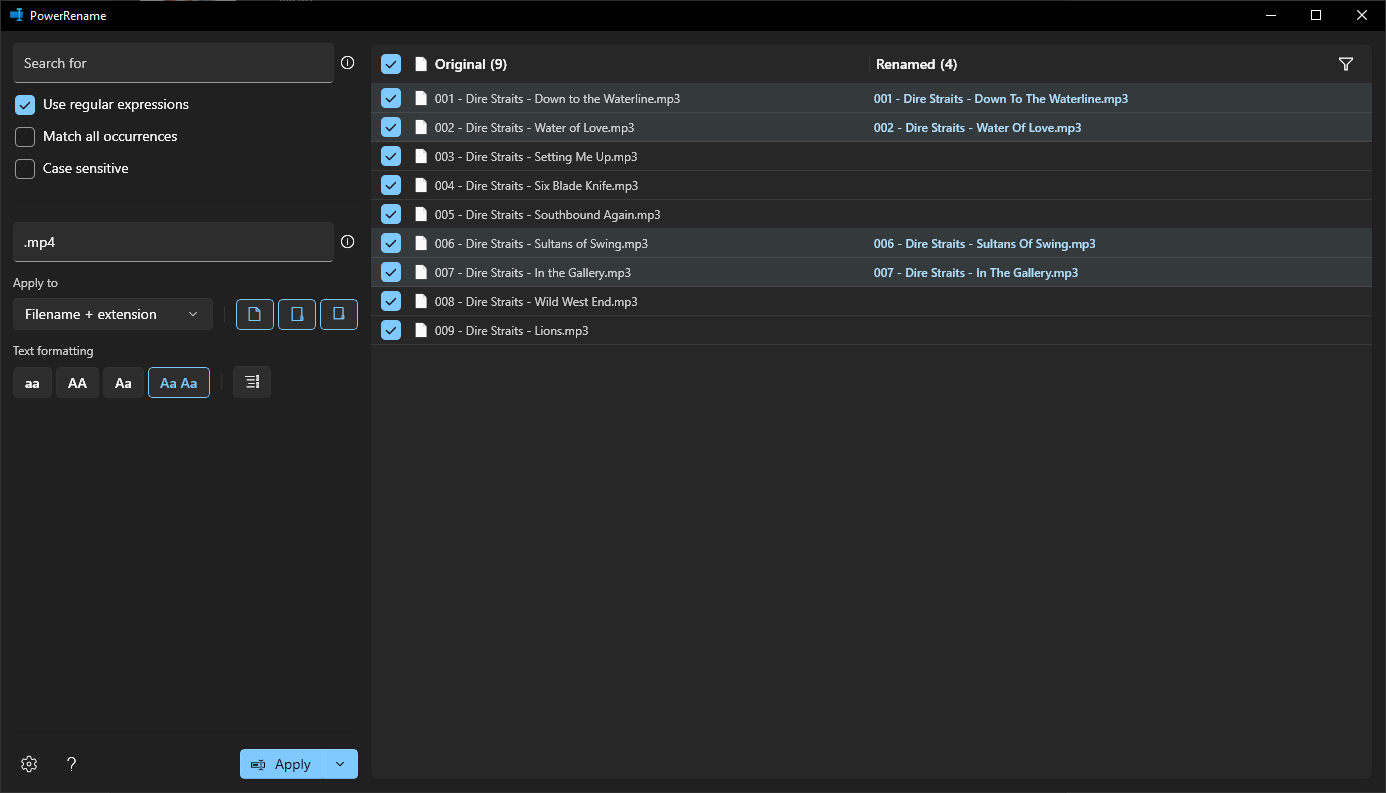Toggle 'Aa Aa' title case formatting
This screenshot has height=793, width=1386.
[179, 383]
